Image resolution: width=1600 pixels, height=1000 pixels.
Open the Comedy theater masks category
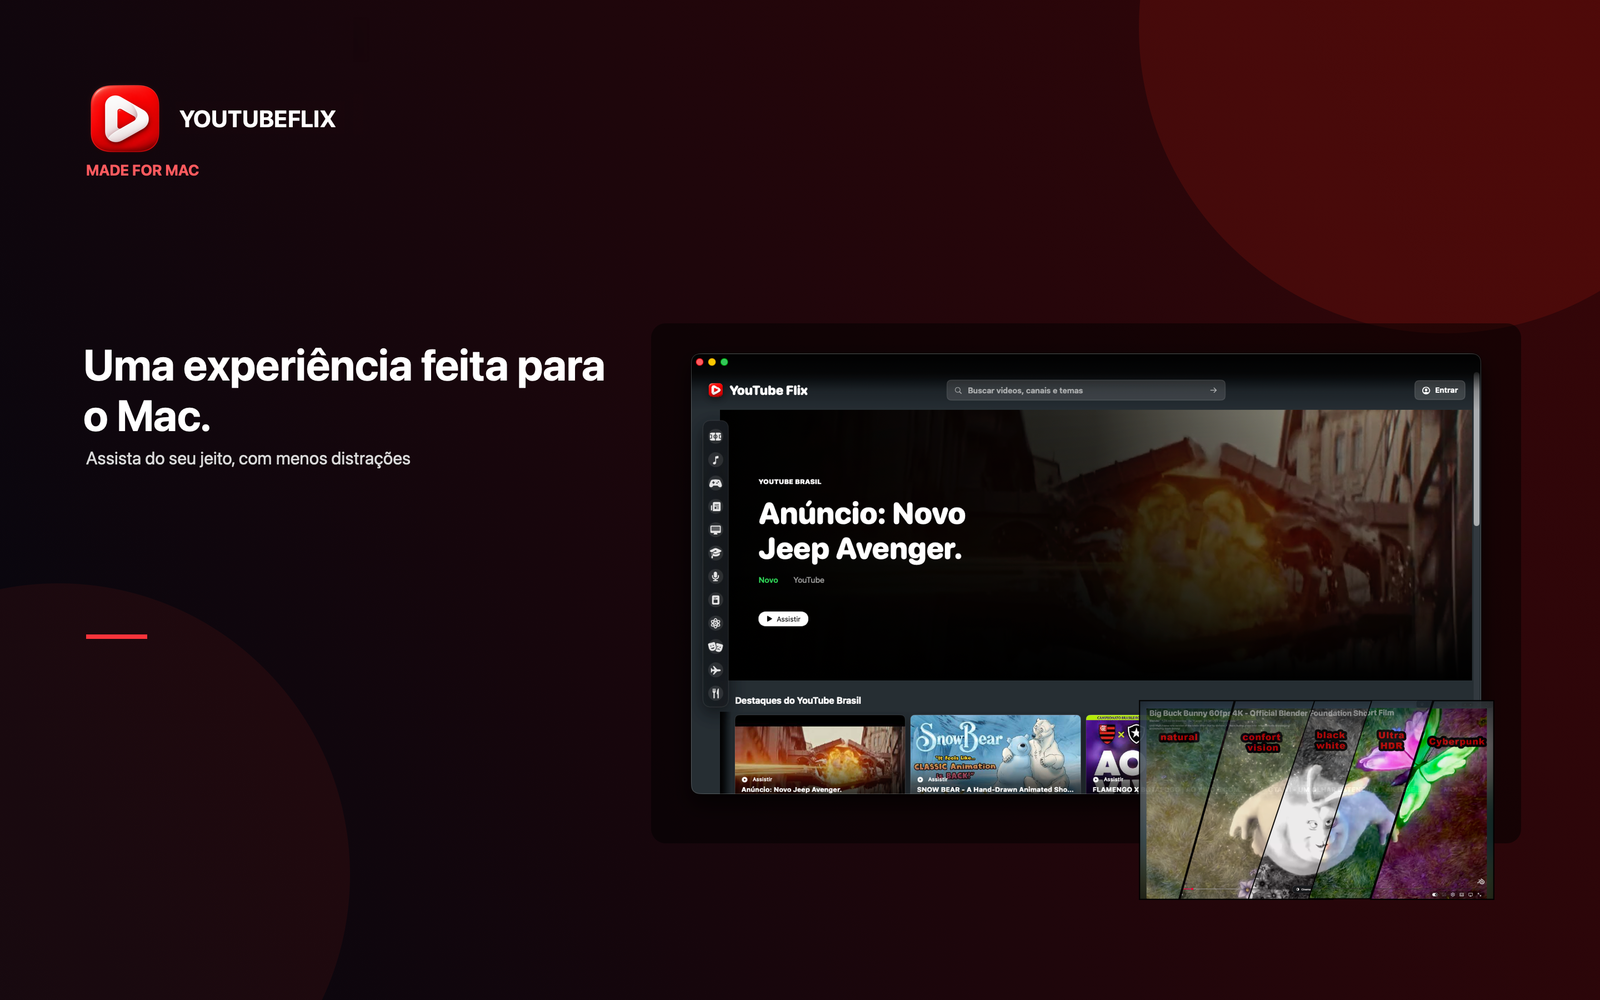(x=715, y=647)
